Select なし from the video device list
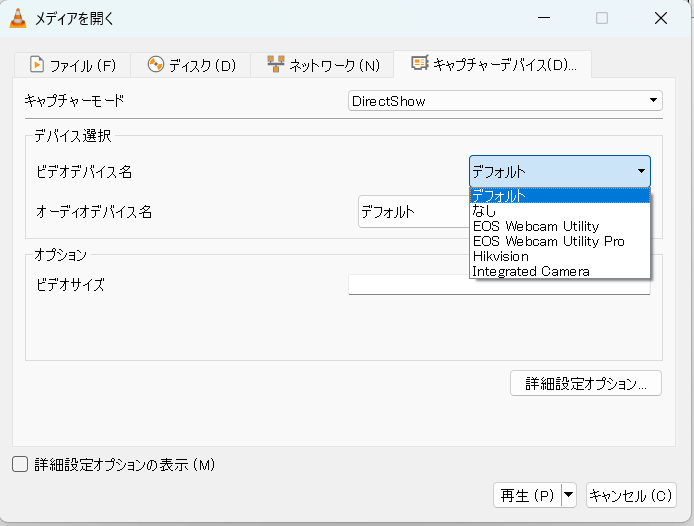This screenshot has width=694, height=526. pyautogui.click(x=485, y=211)
